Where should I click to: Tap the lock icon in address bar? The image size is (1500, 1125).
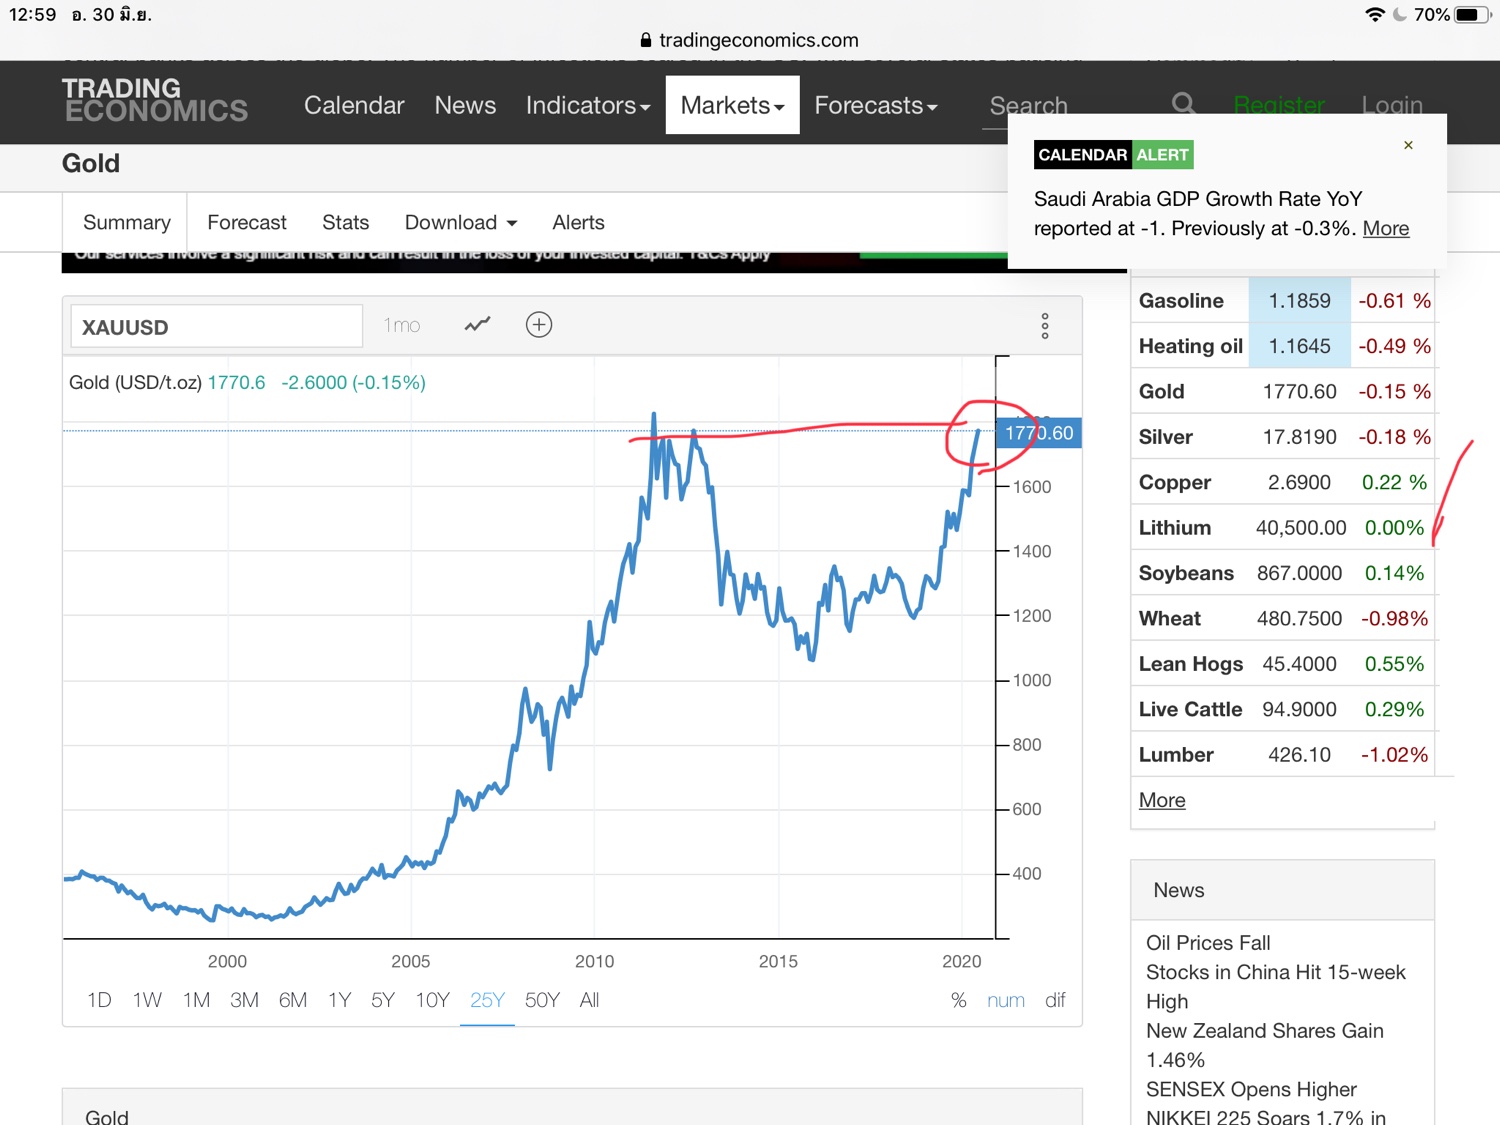pos(646,40)
